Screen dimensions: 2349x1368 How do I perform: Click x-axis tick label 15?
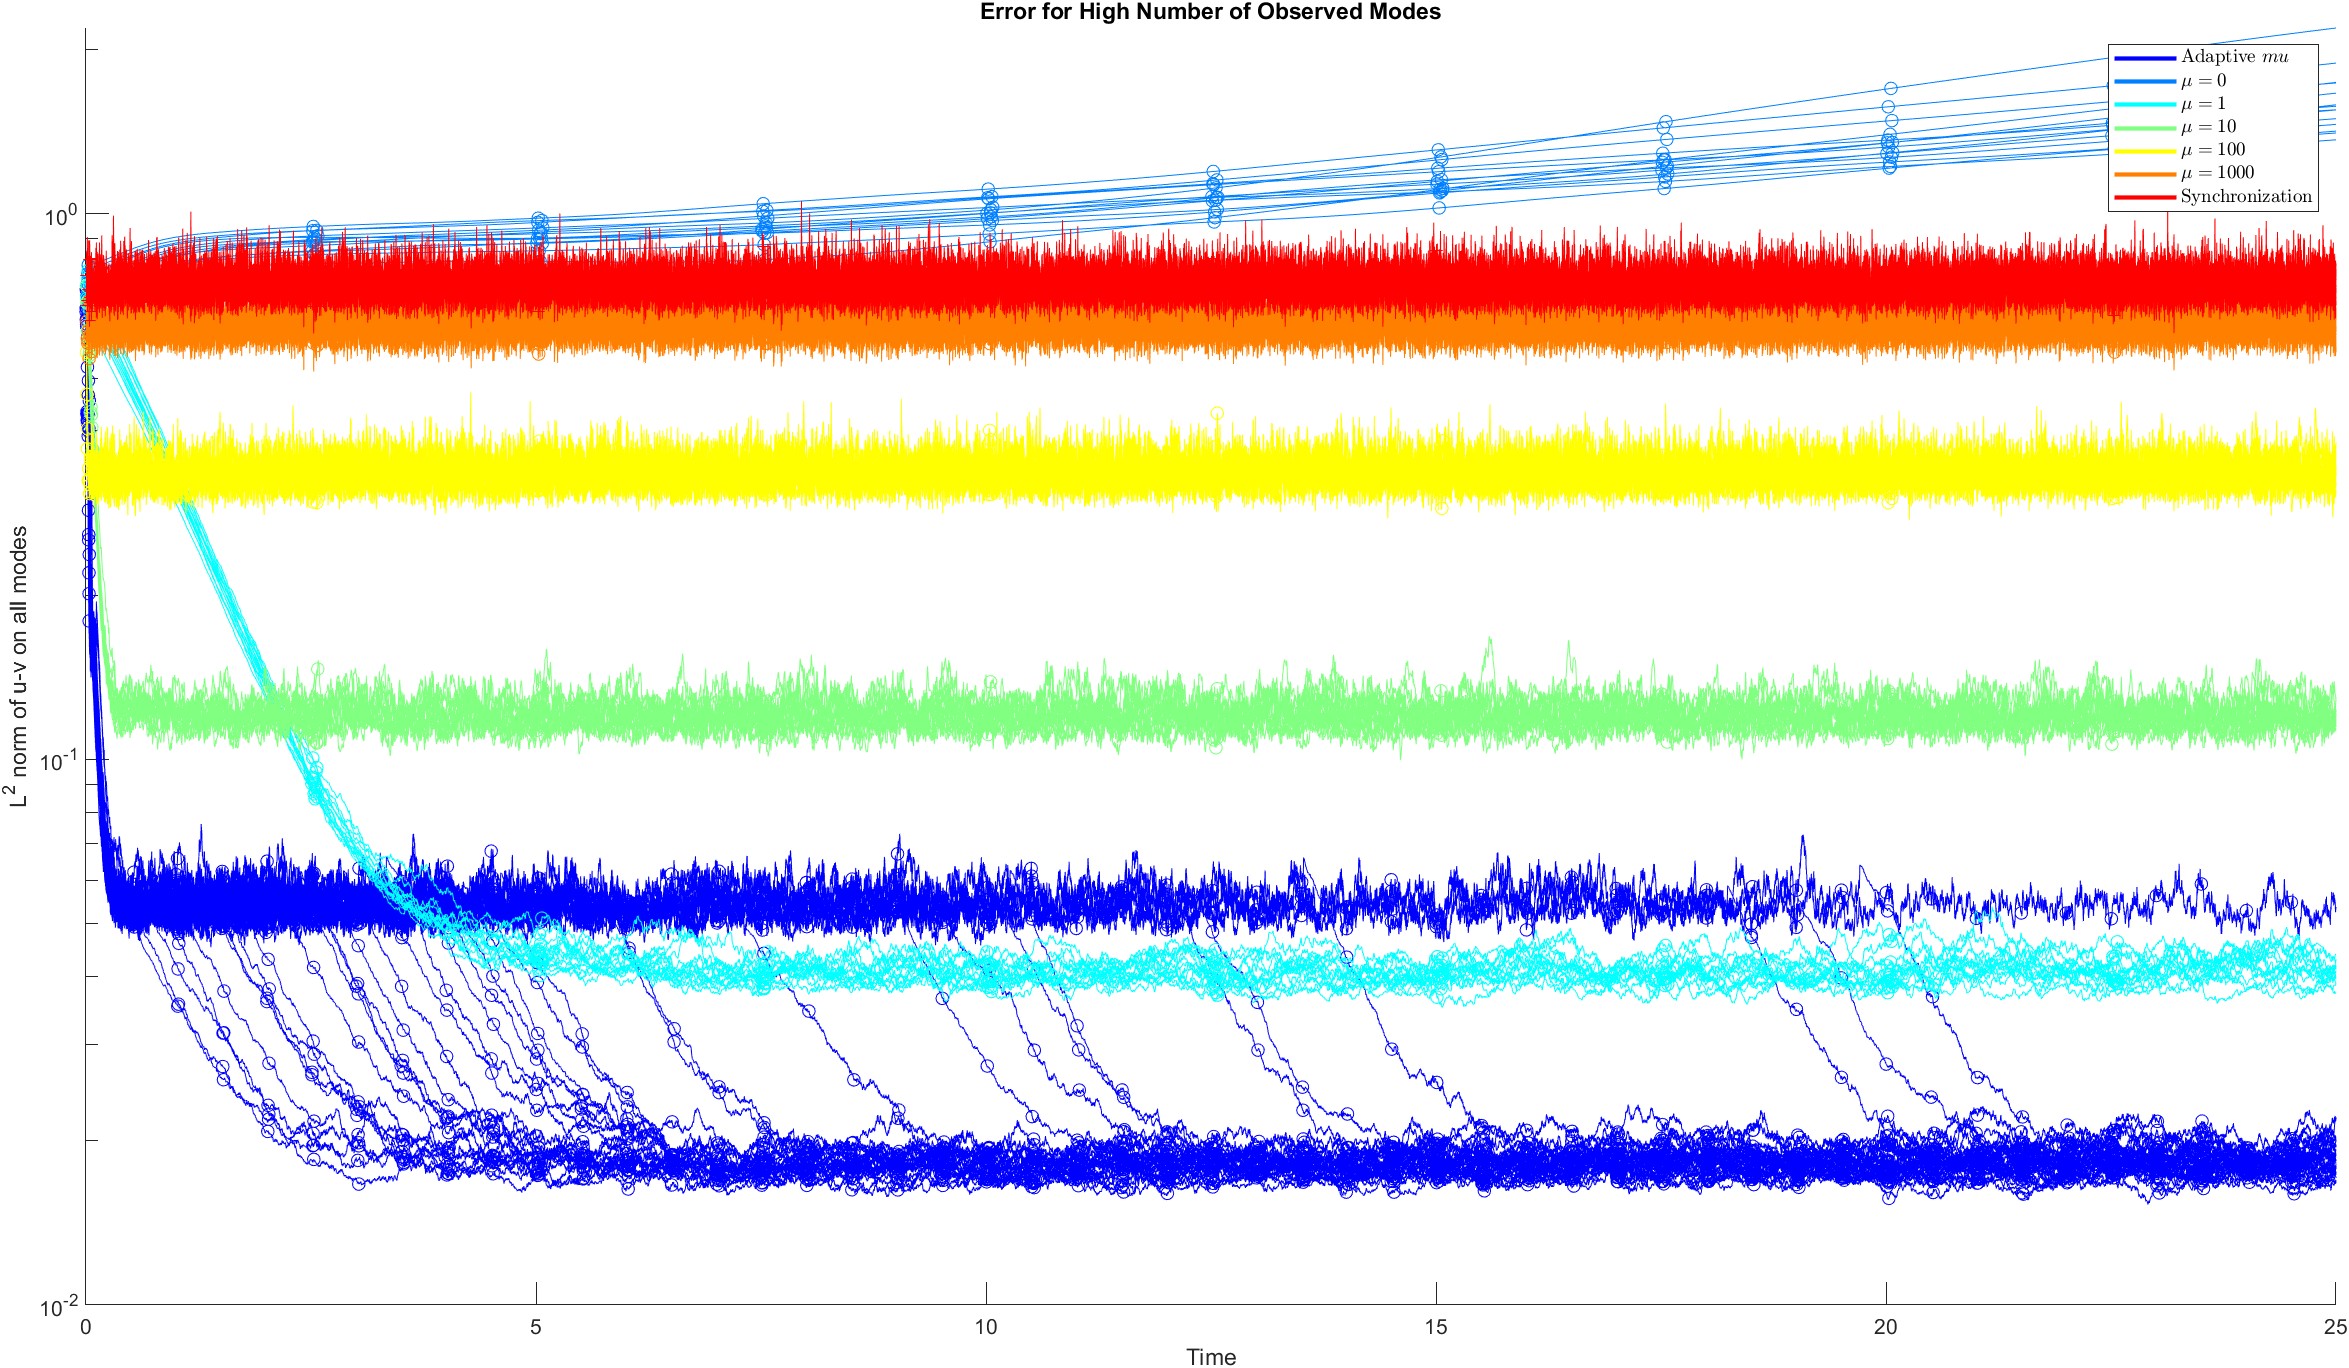pos(1436,1327)
